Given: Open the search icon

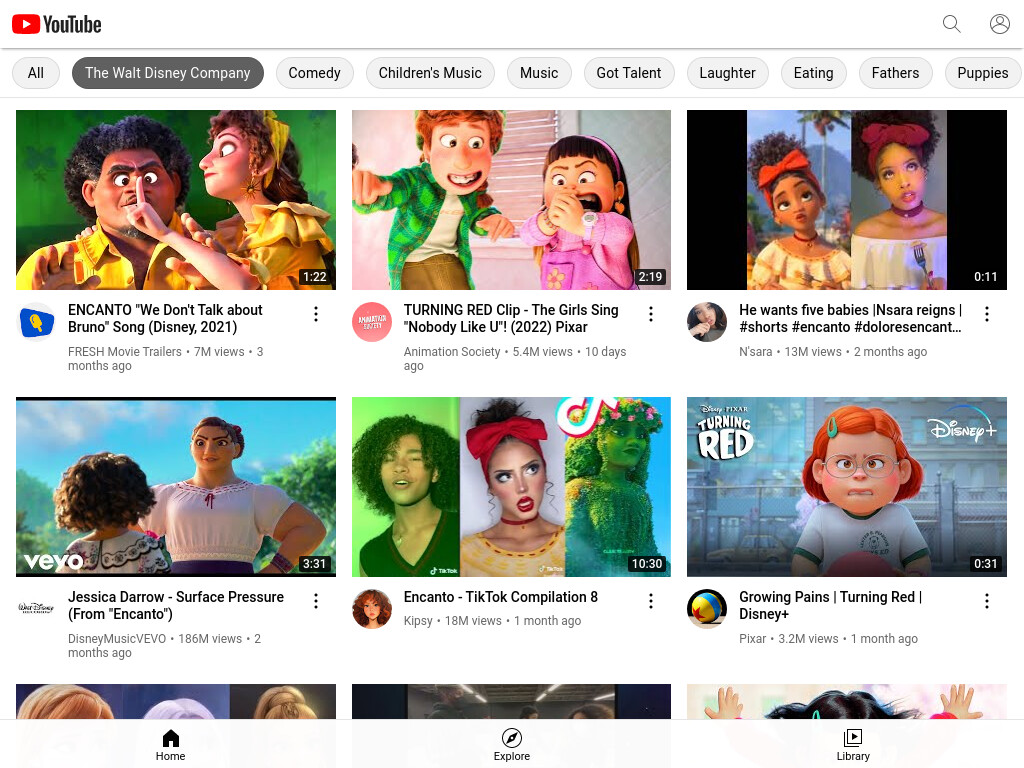Looking at the screenshot, I should 952,24.
